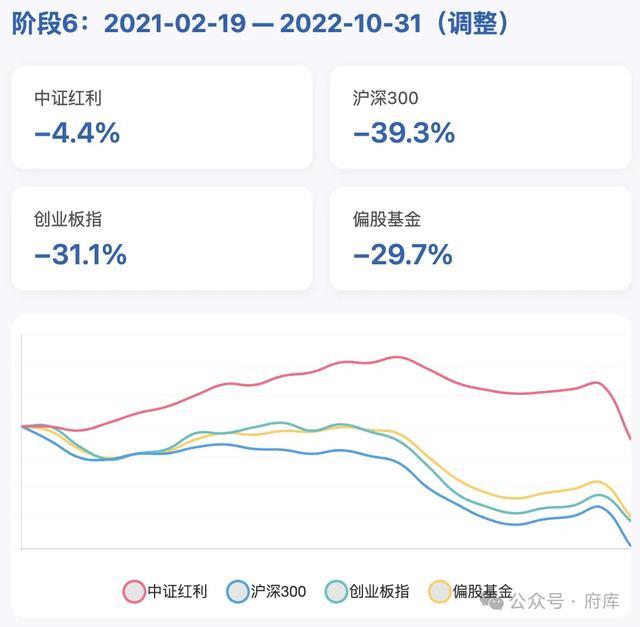Toggle the 中证红利 series legend label
Viewport: 640px width, 627px height.
178,591
